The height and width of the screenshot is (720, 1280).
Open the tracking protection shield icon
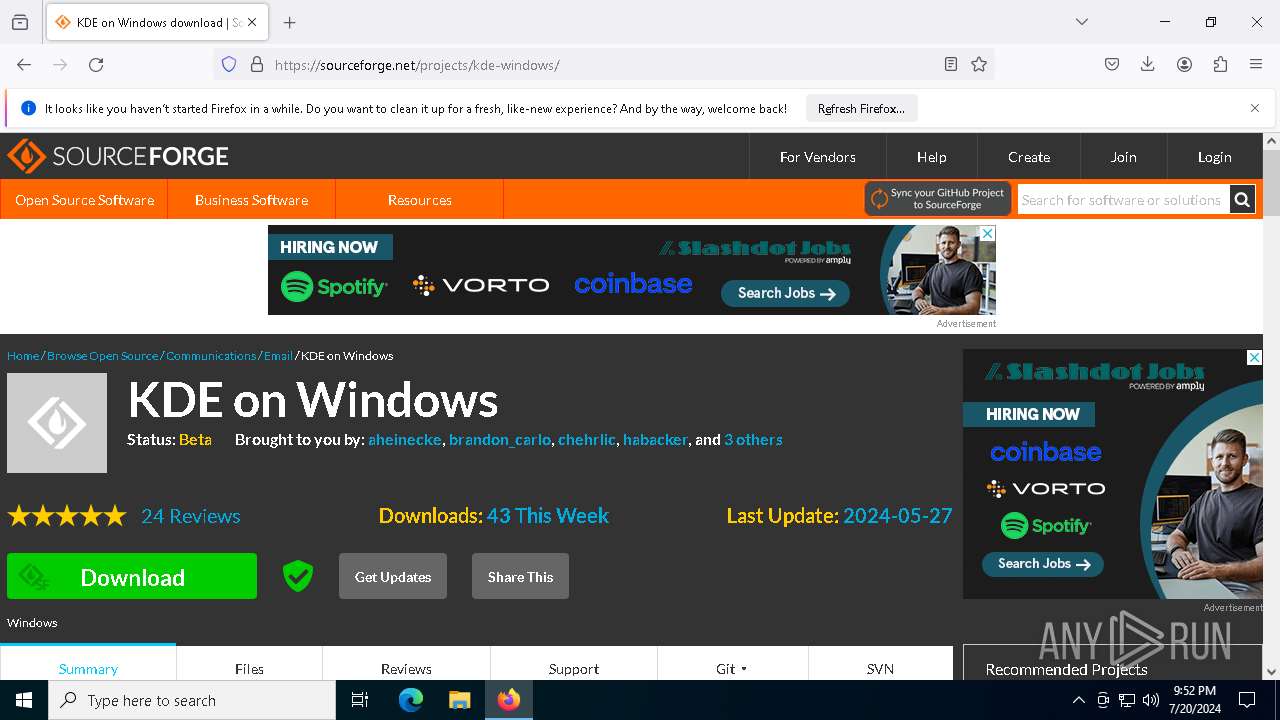(229, 65)
